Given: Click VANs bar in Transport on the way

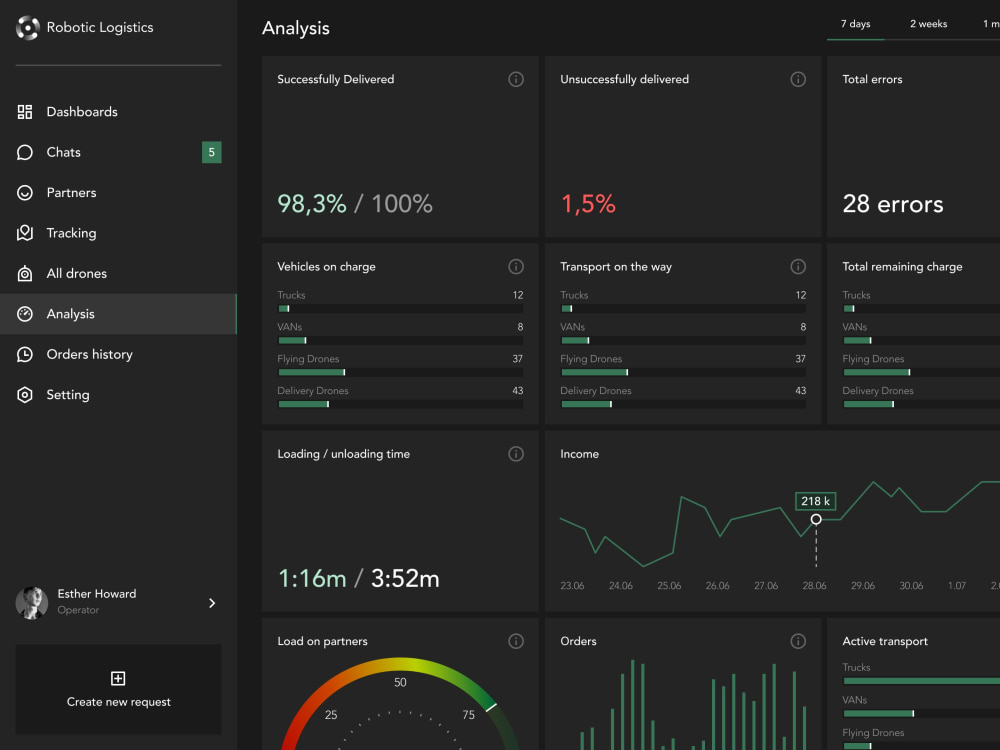Looking at the screenshot, I should point(683,341).
